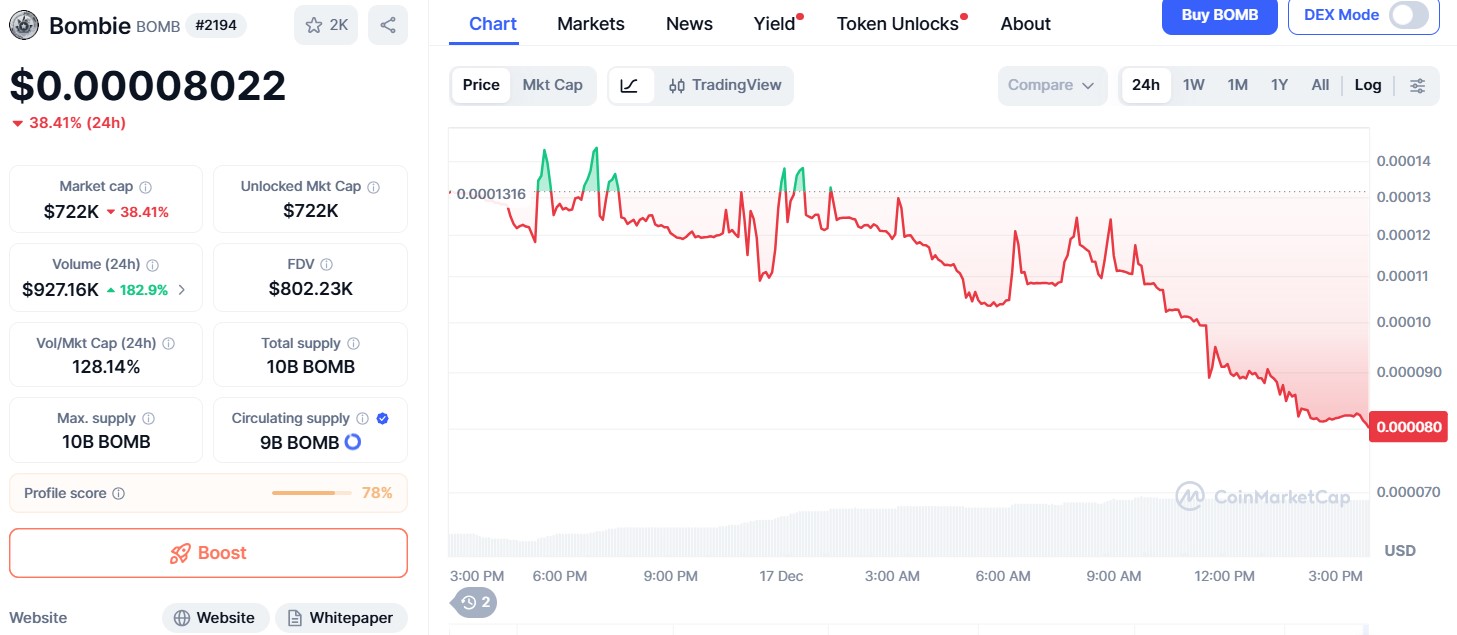The width and height of the screenshot is (1457, 635).
Task: Switch chart to Mkt Cap view
Action: point(553,85)
